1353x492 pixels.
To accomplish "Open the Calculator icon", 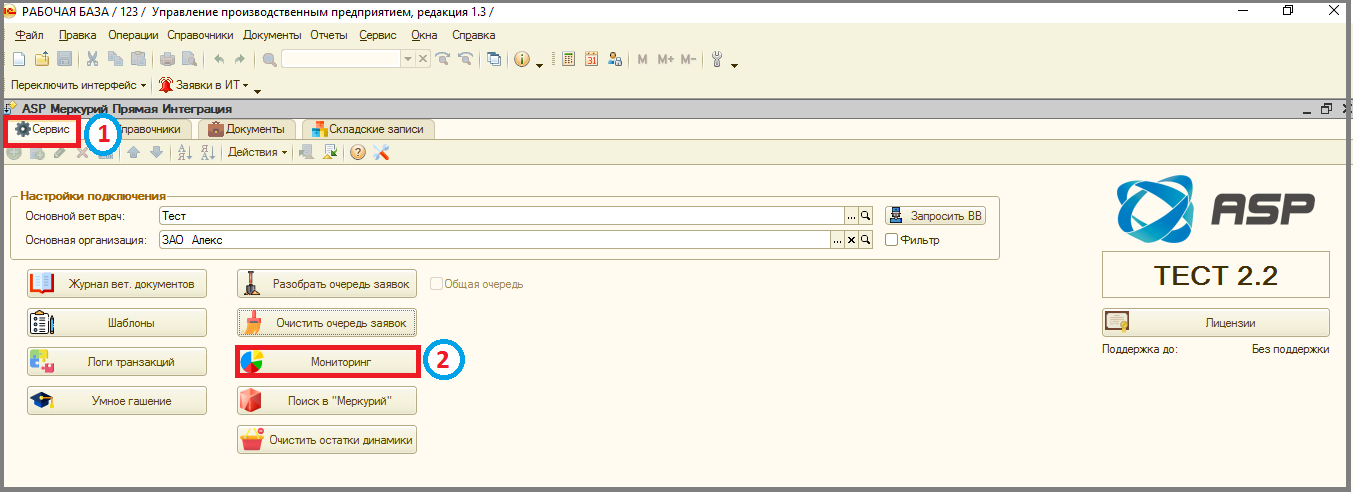I will point(569,59).
